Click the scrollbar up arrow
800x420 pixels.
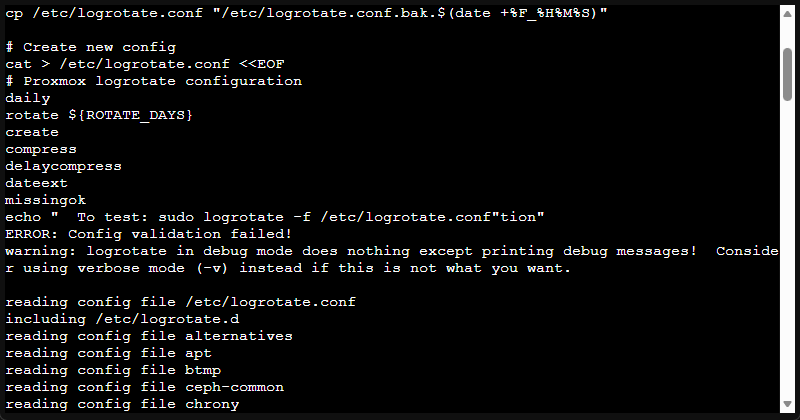788,12
